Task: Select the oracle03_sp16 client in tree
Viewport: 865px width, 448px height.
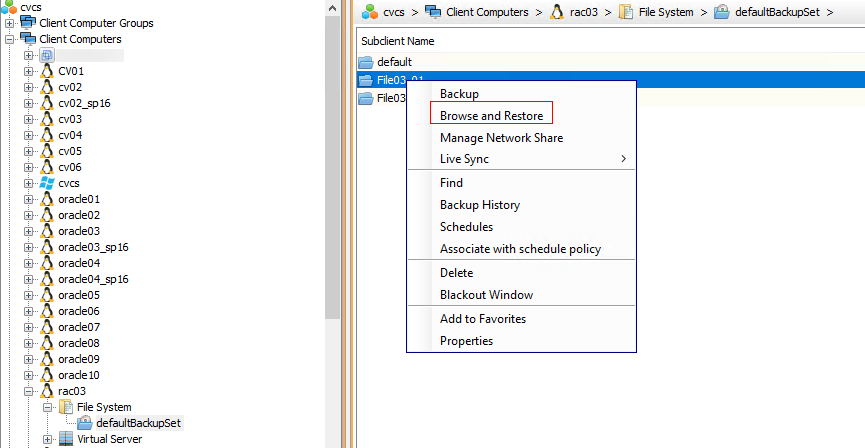Action: click(x=93, y=247)
